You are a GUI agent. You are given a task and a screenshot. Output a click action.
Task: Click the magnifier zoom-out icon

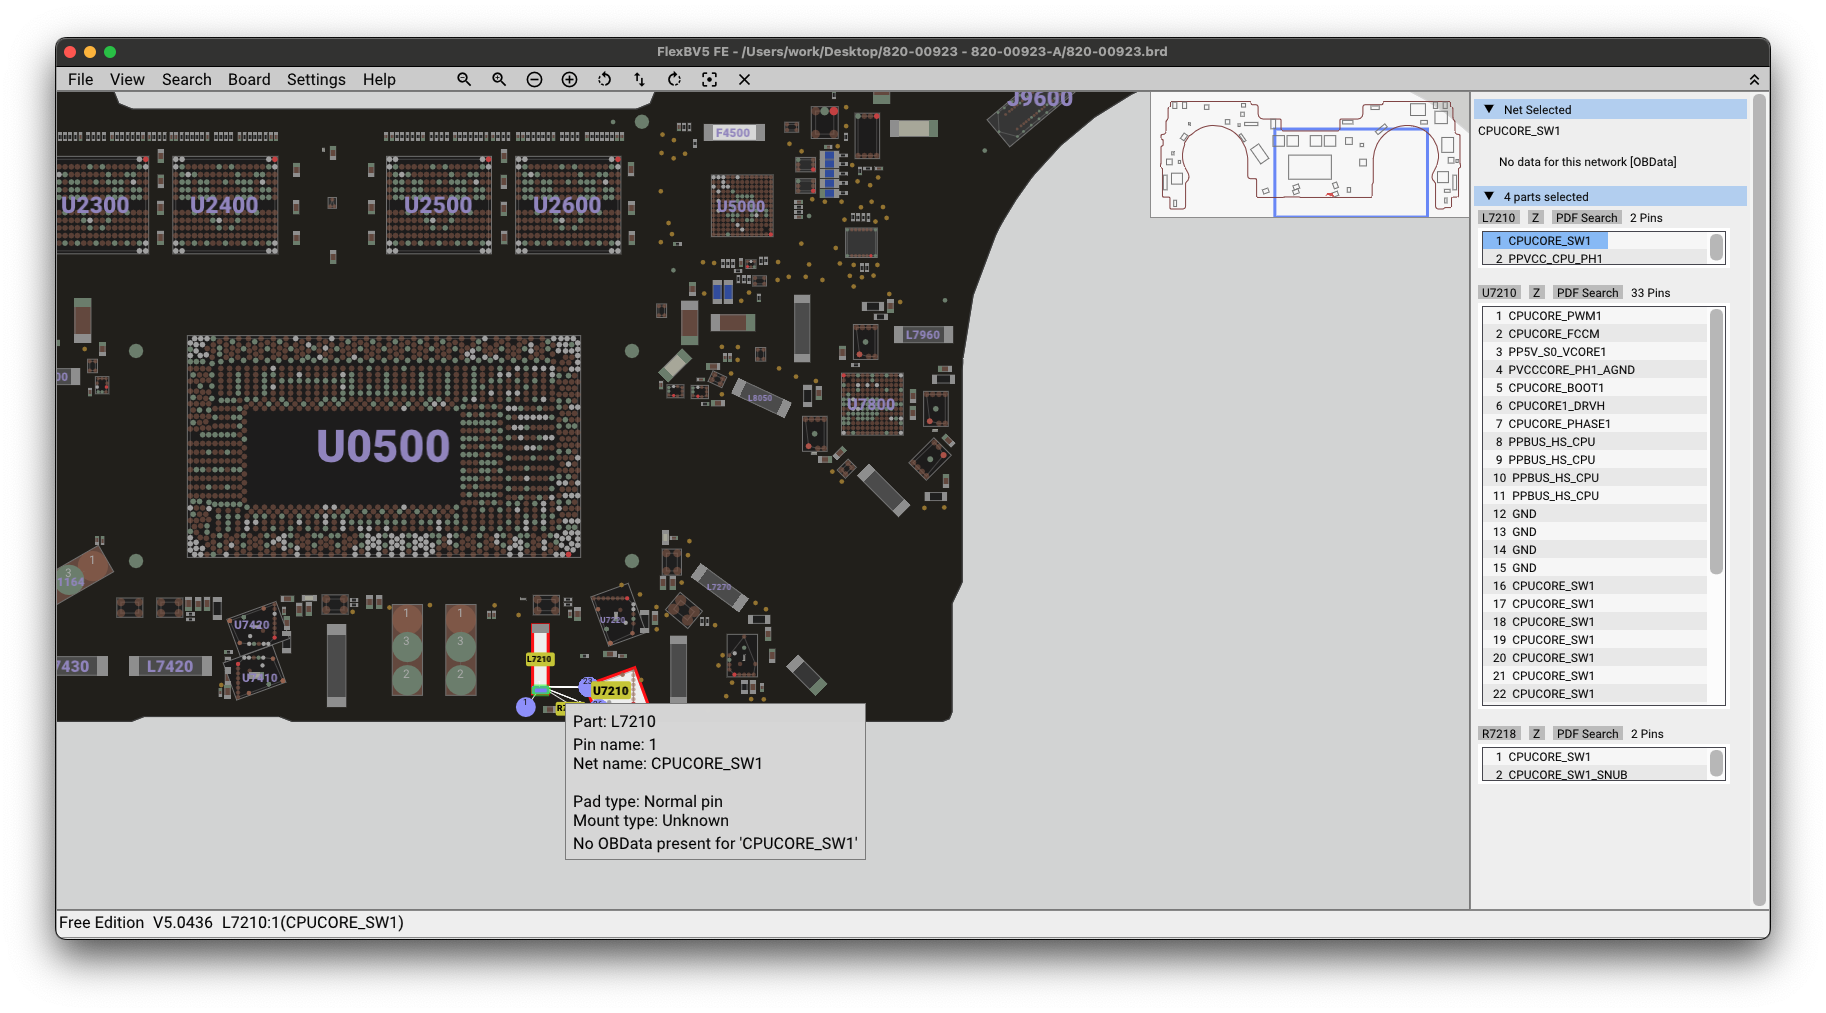[464, 79]
